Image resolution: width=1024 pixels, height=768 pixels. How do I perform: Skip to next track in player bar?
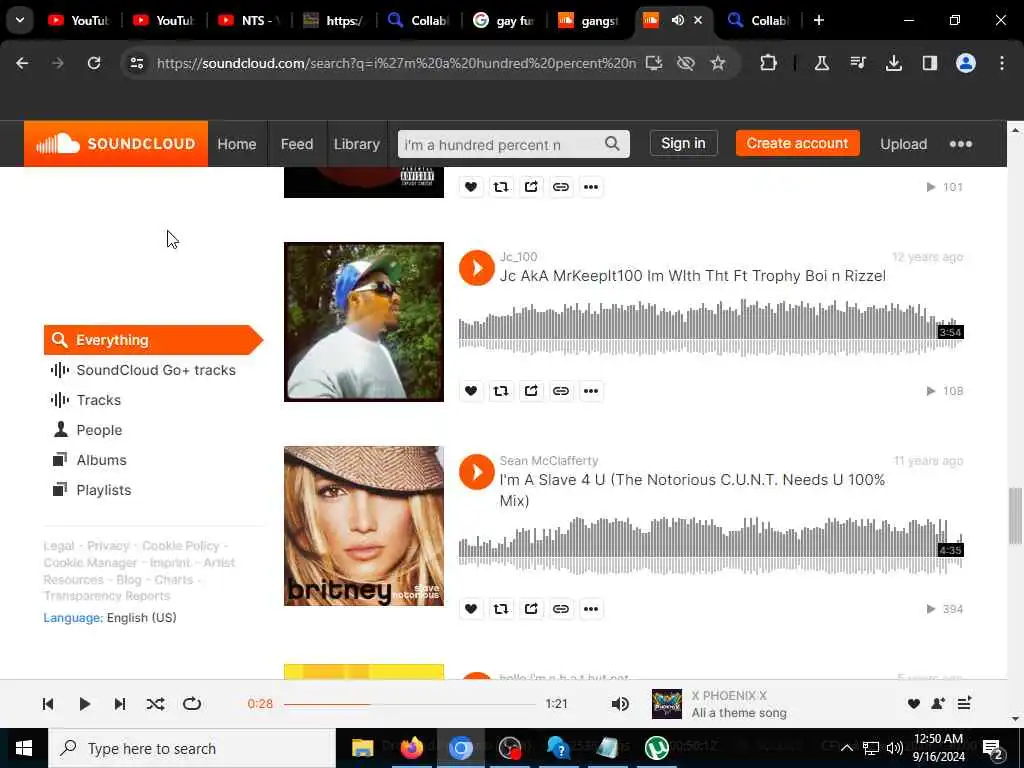click(120, 704)
